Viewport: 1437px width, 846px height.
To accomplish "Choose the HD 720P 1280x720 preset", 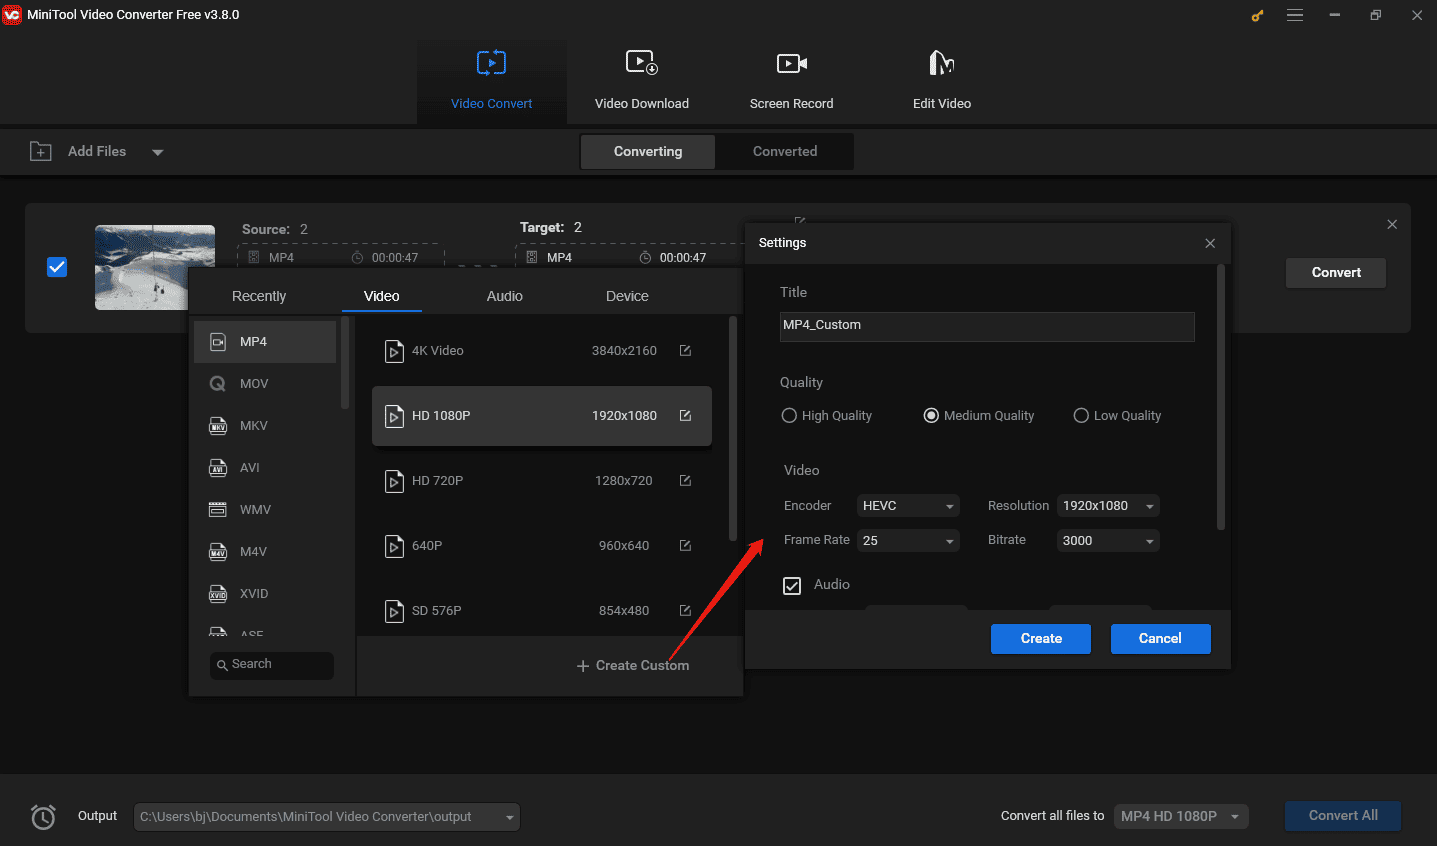I will [x=542, y=480].
